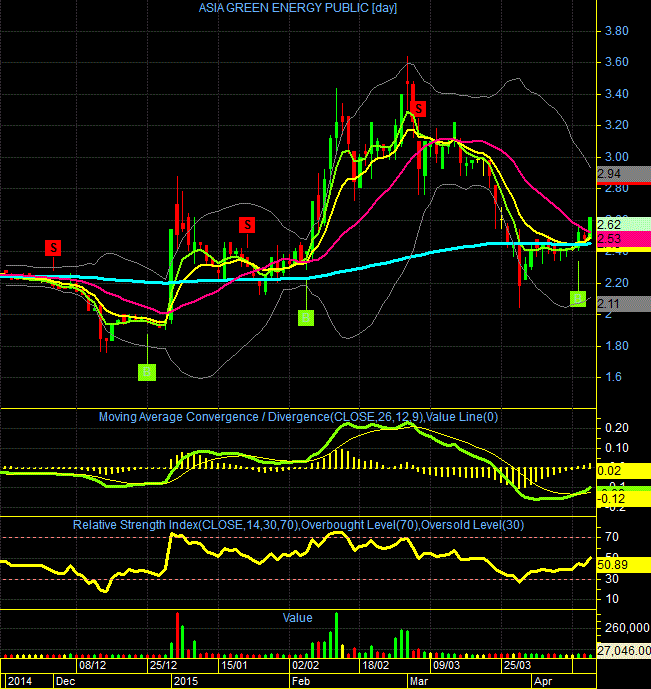The width and height of the screenshot is (651, 689).
Task: Select the 08/12 date on the time axis
Action: (x=92, y=665)
